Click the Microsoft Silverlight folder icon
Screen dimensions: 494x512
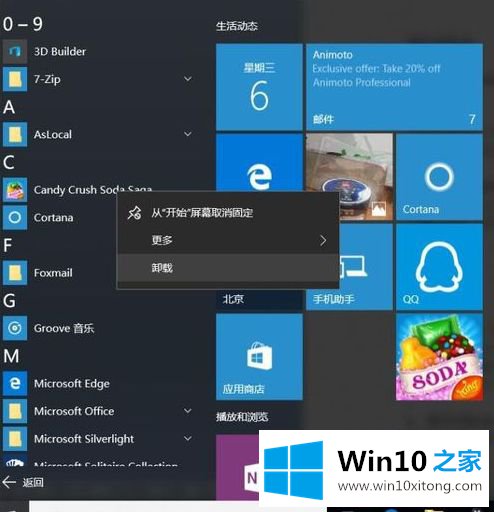(15, 439)
